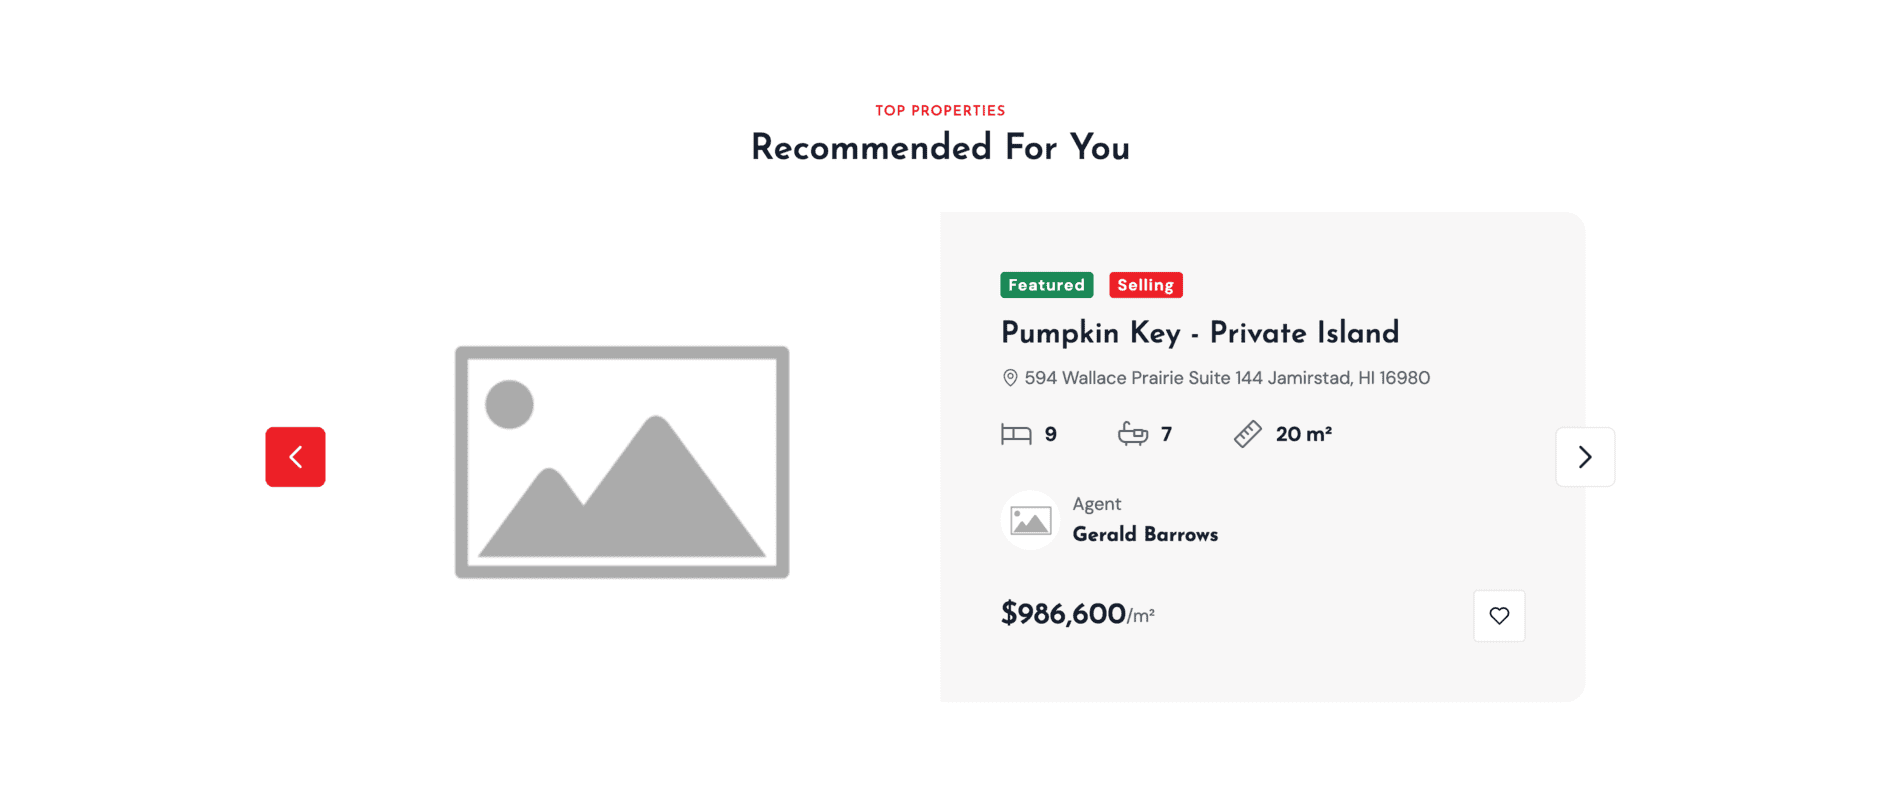Image resolution: width=1881 pixels, height=802 pixels.
Task: Click the bathtub icon
Action: coord(1133,434)
